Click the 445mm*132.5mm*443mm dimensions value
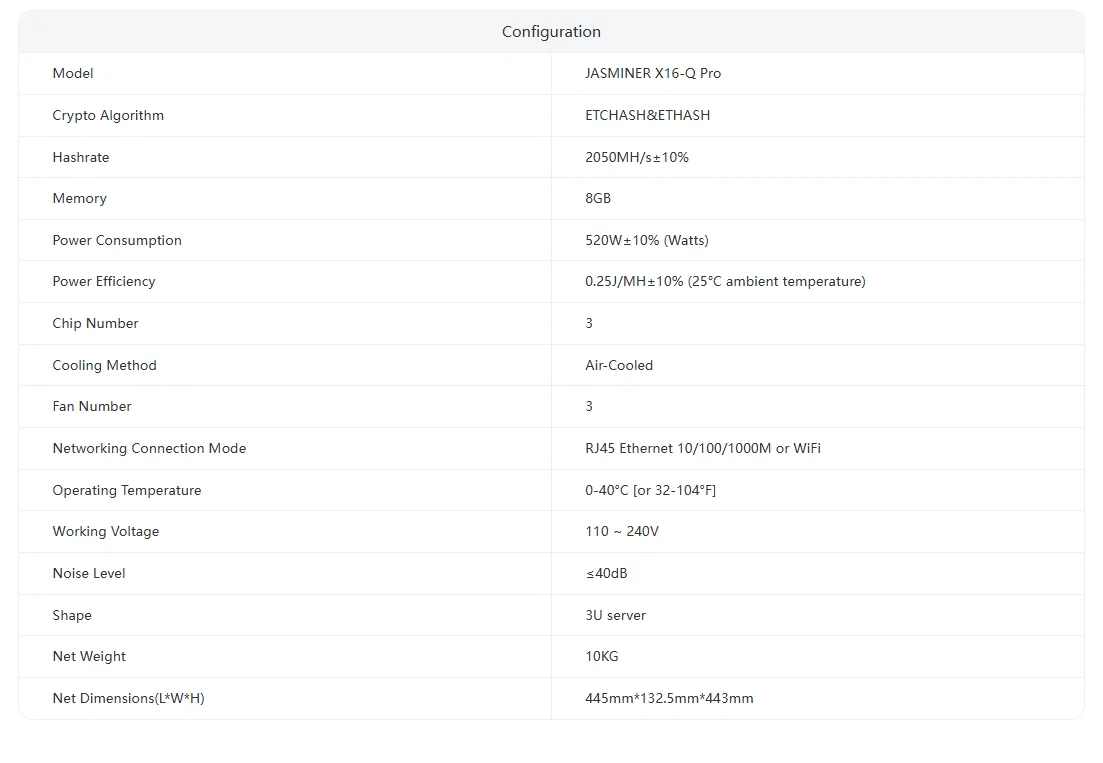Image resolution: width=1103 pixels, height=763 pixels. pos(668,698)
